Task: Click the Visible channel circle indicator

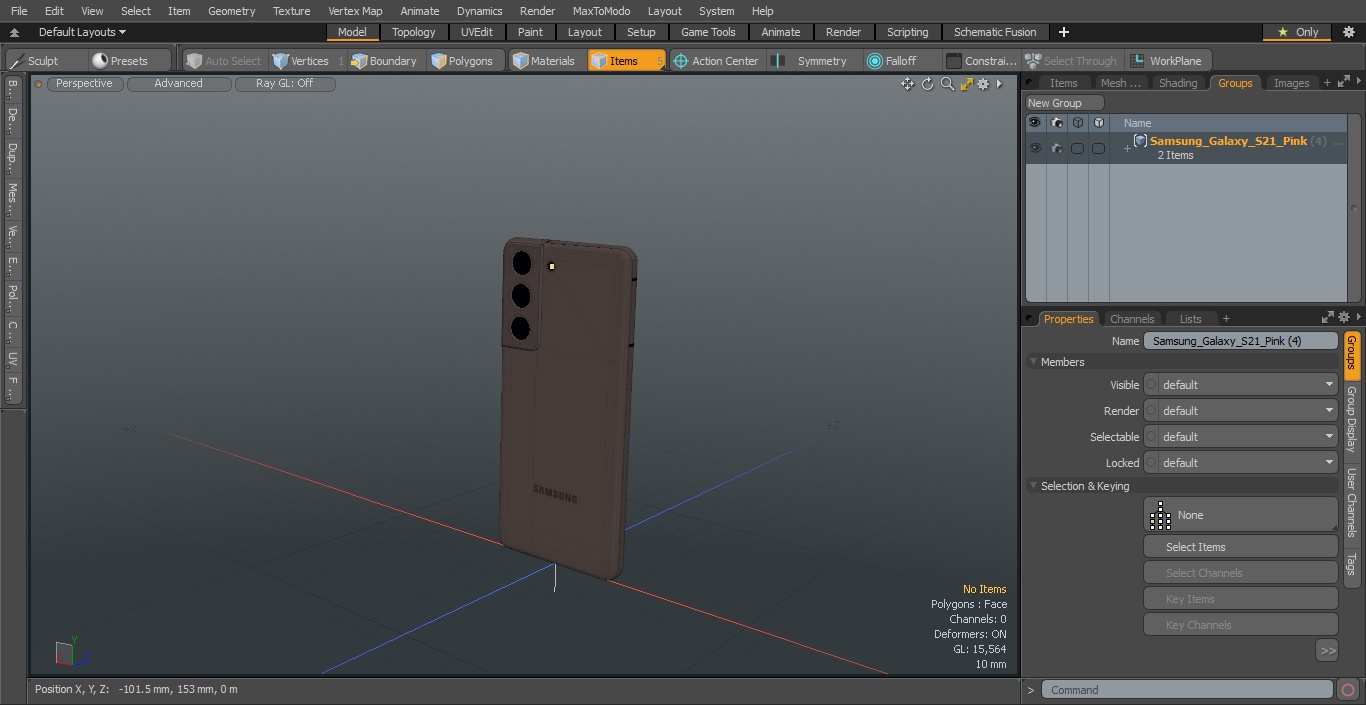Action: tap(1151, 385)
